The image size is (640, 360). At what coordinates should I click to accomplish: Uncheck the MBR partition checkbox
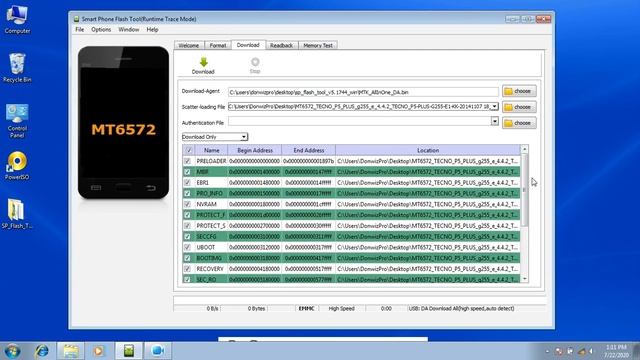tap(187, 172)
